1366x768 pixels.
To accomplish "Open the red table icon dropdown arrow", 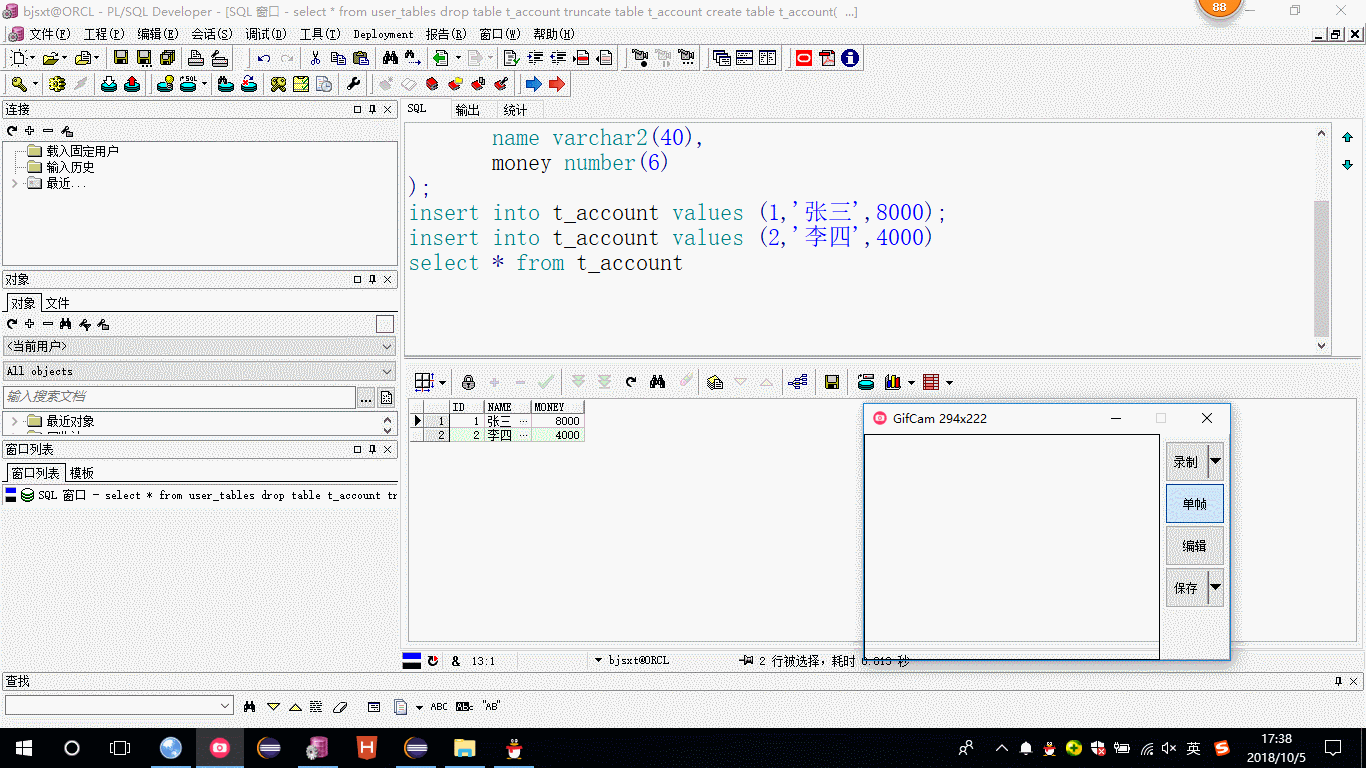I will [949, 382].
